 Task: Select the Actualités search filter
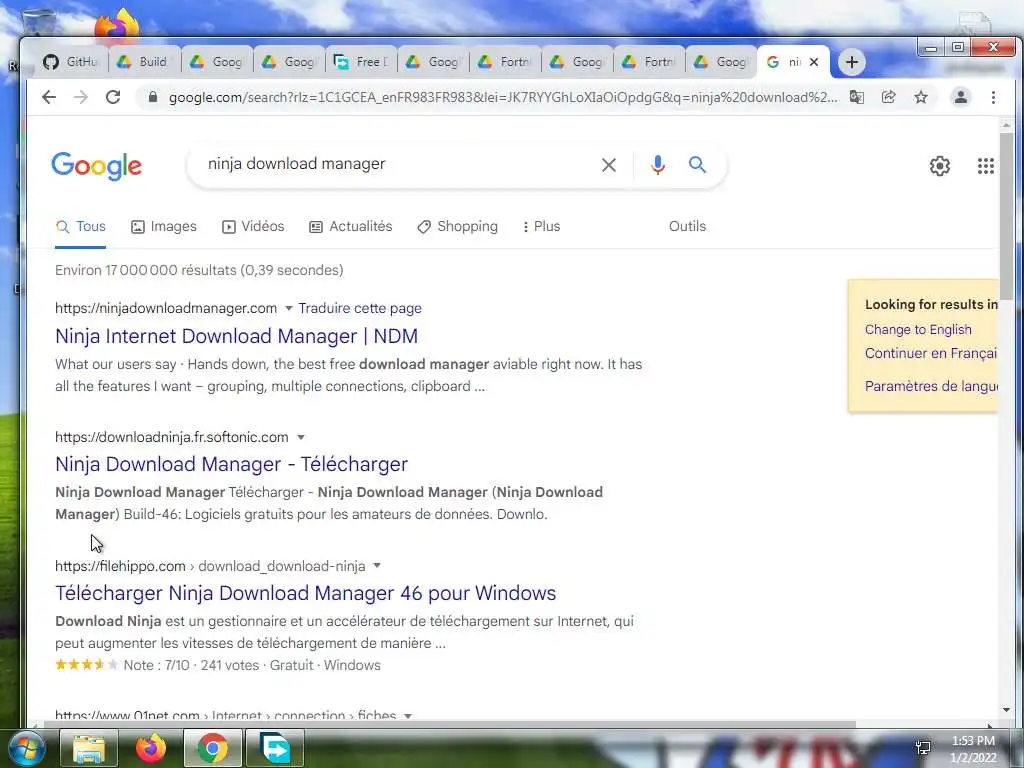point(351,227)
